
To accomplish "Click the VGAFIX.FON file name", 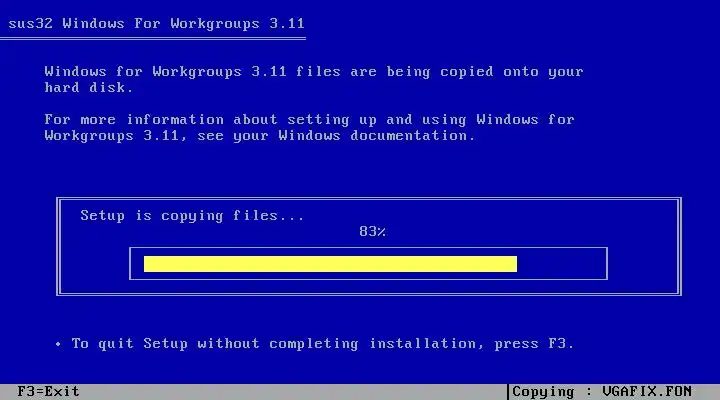I will pyautogui.click(x=647, y=392).
